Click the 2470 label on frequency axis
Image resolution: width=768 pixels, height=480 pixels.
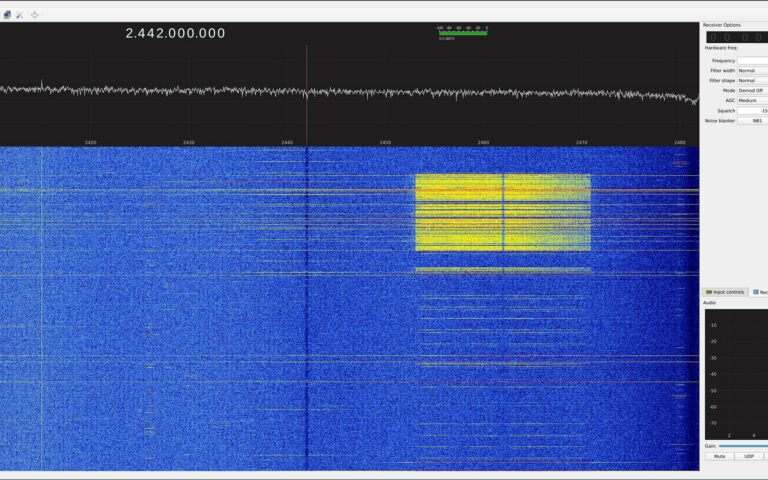tap(581, 143)
